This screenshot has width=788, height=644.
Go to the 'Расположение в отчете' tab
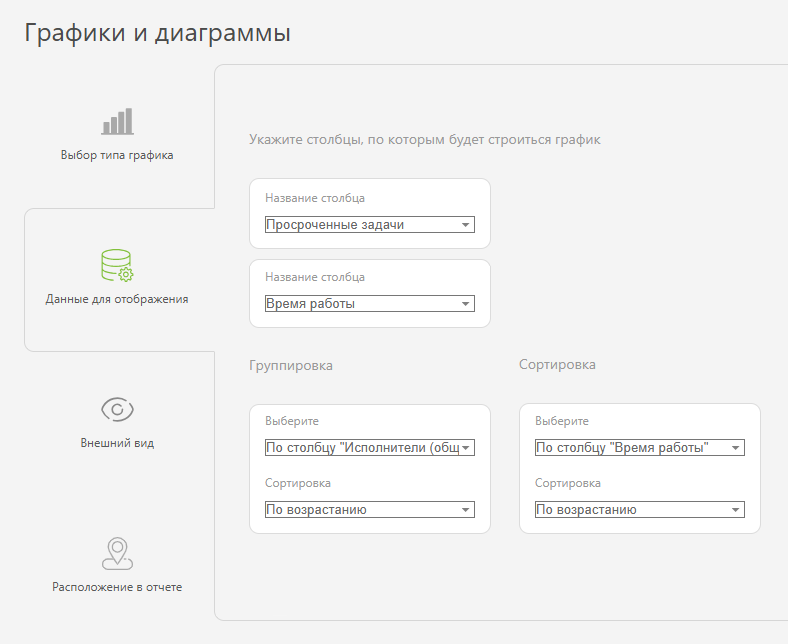[x=117, y=587]
